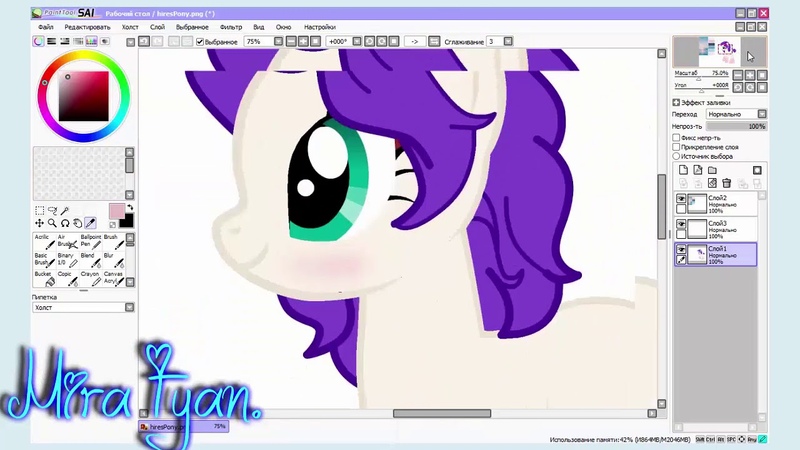Choose the Basic Brush tool
The width and height of the screenshot is (800, 450).
[x=44, y=260]
